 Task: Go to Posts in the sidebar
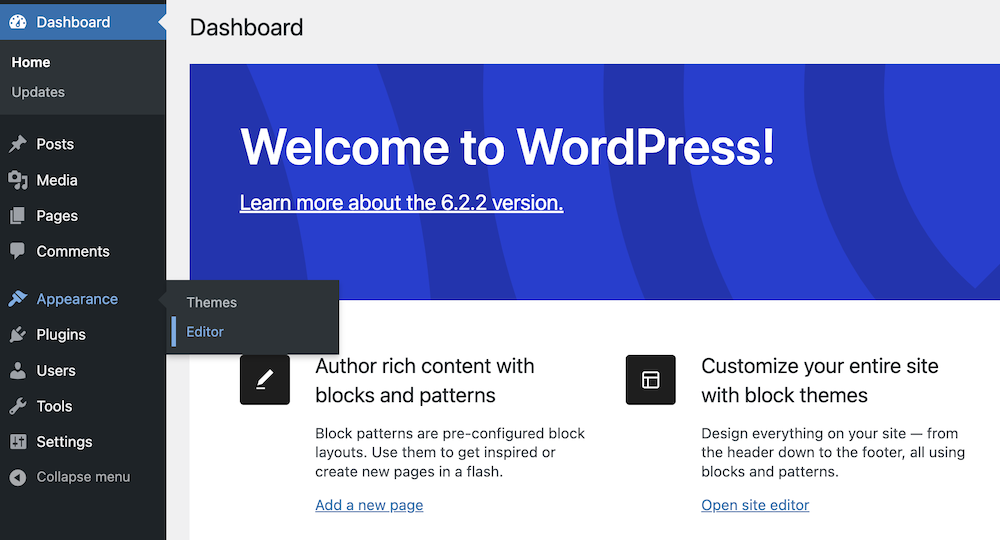point(55,144)
